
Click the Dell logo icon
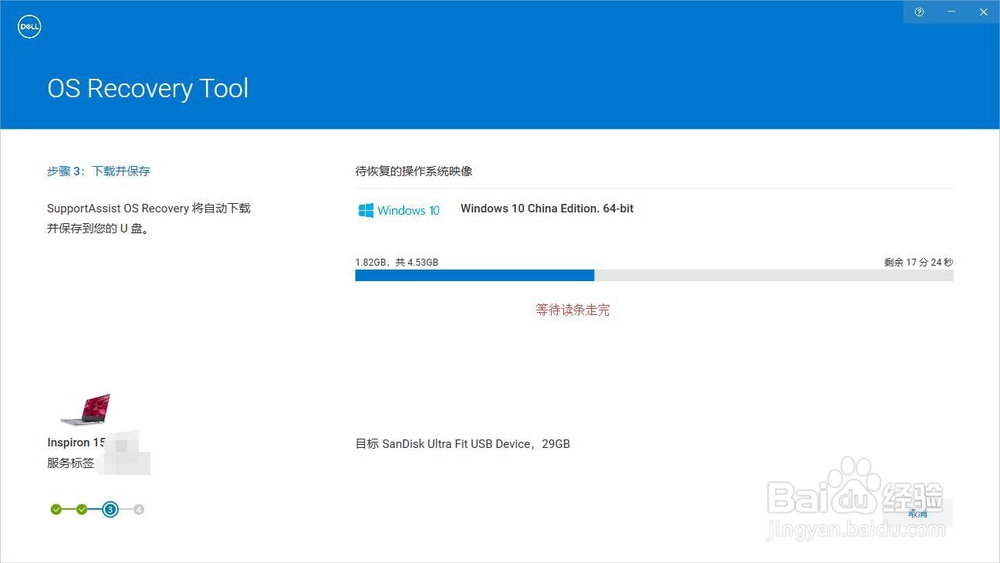[x=29, y=27]
